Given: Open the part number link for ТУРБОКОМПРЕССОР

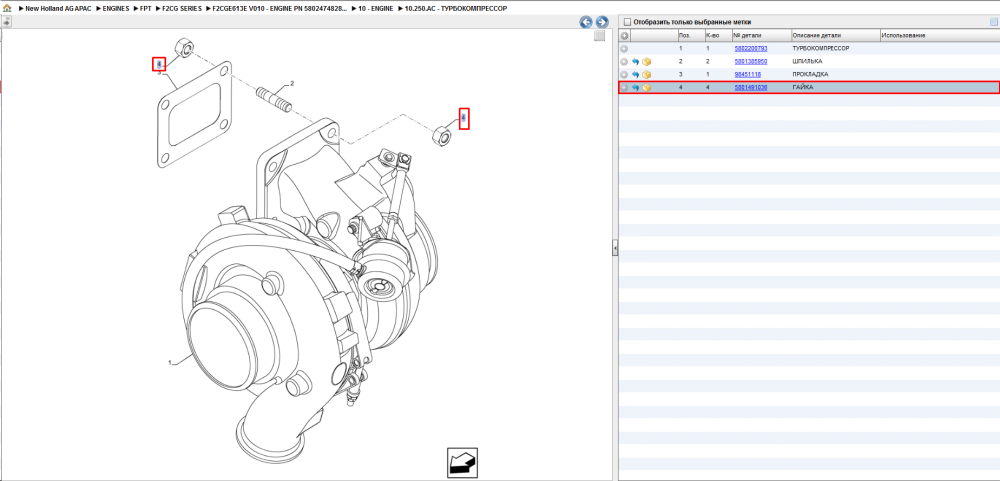Looking at the screenshot, I should (751, 48).
